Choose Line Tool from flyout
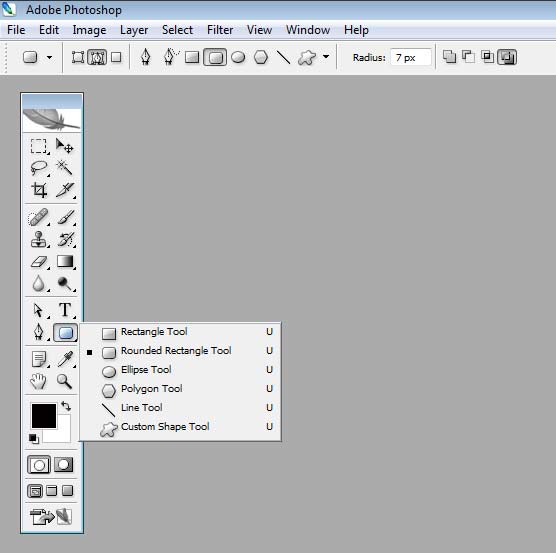This screenshot has width=556, height=553. 180,408
